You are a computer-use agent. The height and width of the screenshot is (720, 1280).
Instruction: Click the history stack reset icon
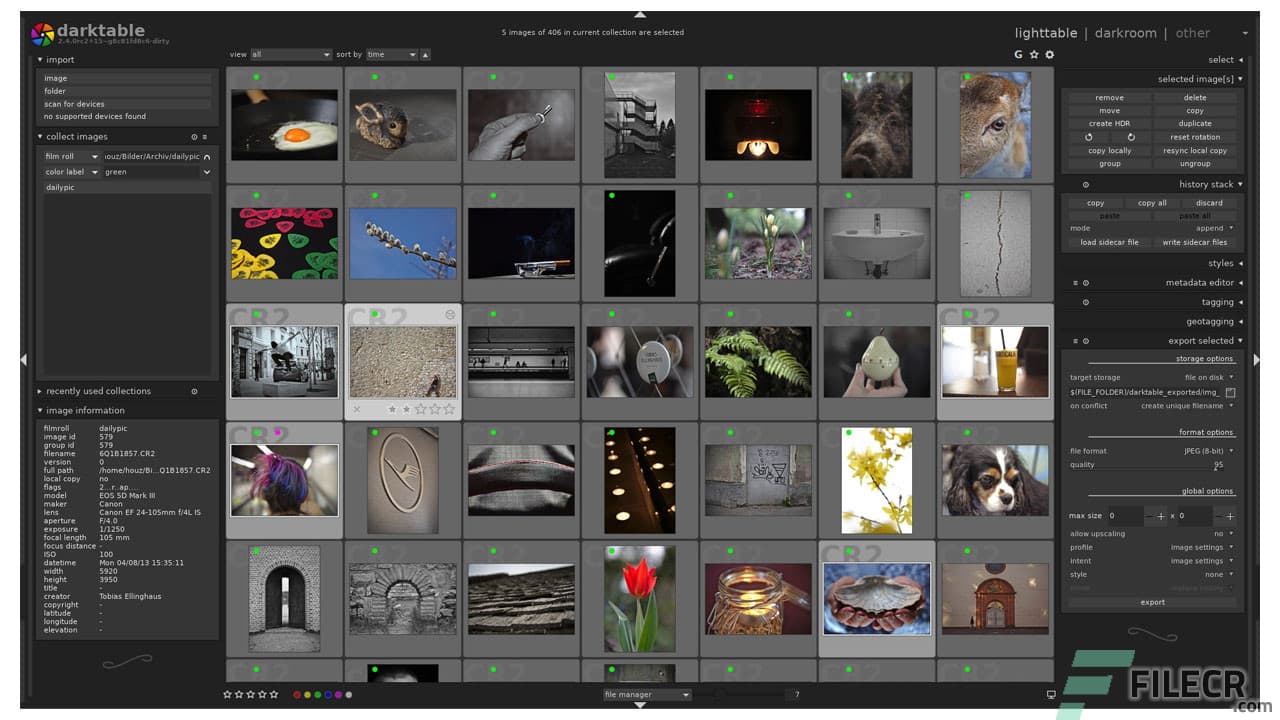(x=1085, y=185)
